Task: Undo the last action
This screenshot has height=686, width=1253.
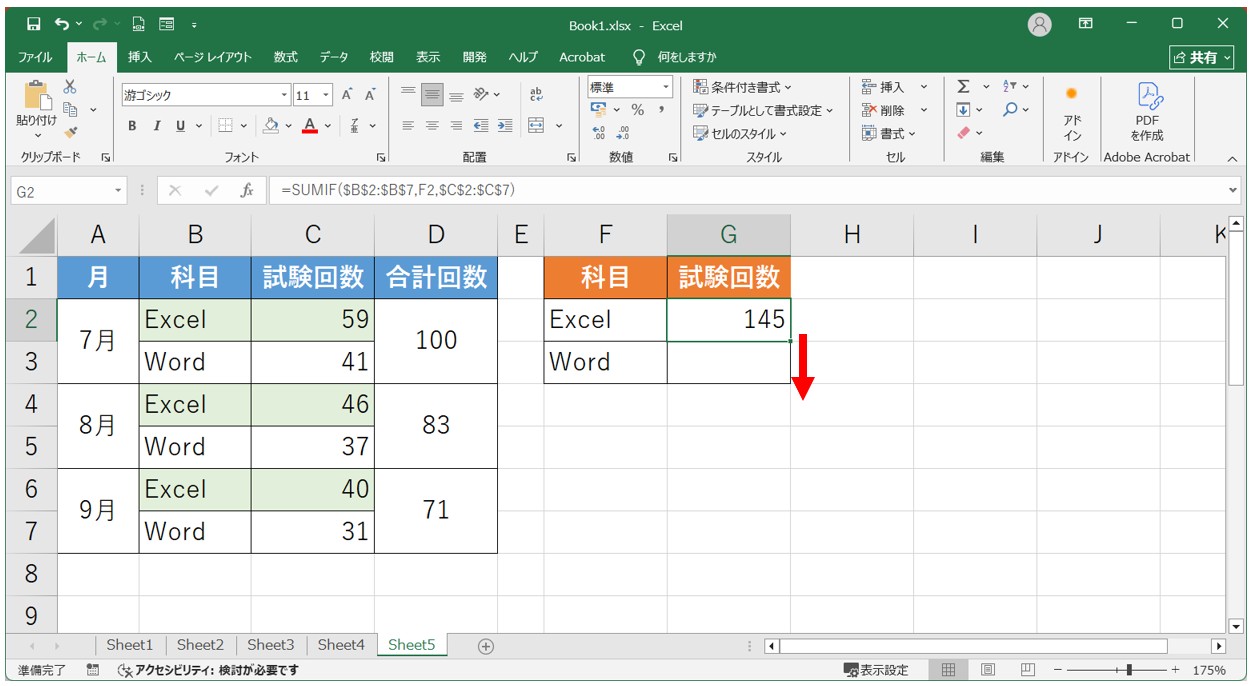Action: click(62, 24)
